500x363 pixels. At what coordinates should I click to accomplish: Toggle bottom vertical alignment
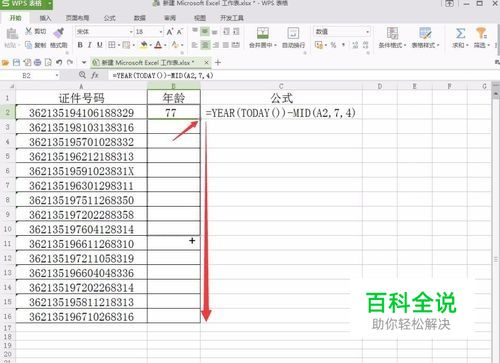(x=215, y=32)
